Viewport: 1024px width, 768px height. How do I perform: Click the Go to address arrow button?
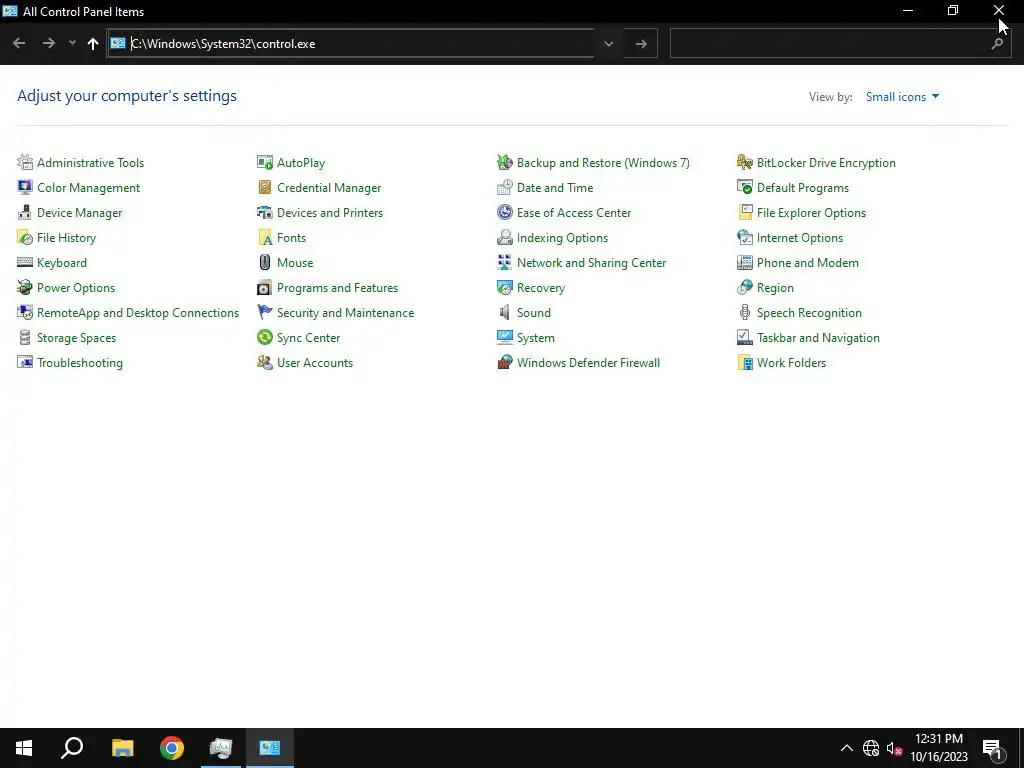[641, 44]
